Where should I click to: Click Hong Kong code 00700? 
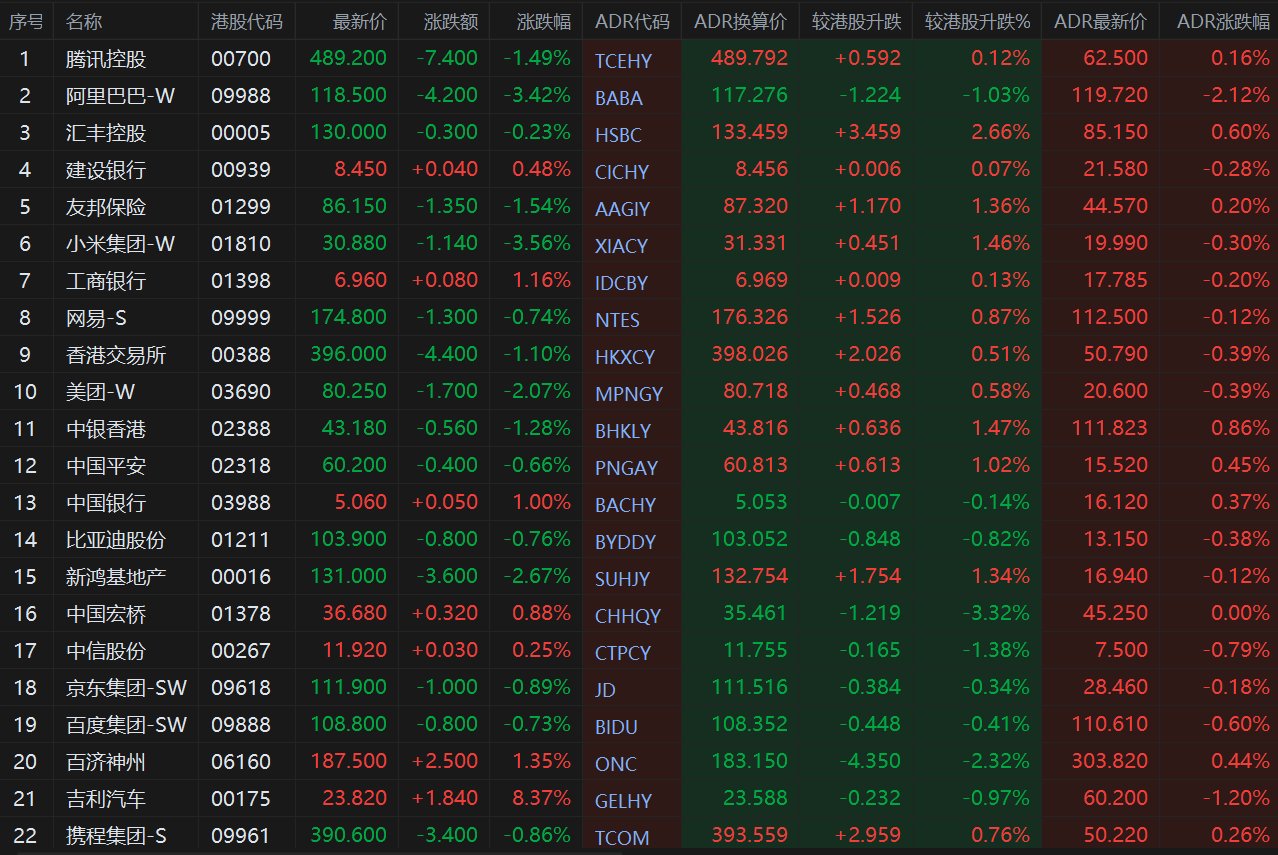coord(241,59)
